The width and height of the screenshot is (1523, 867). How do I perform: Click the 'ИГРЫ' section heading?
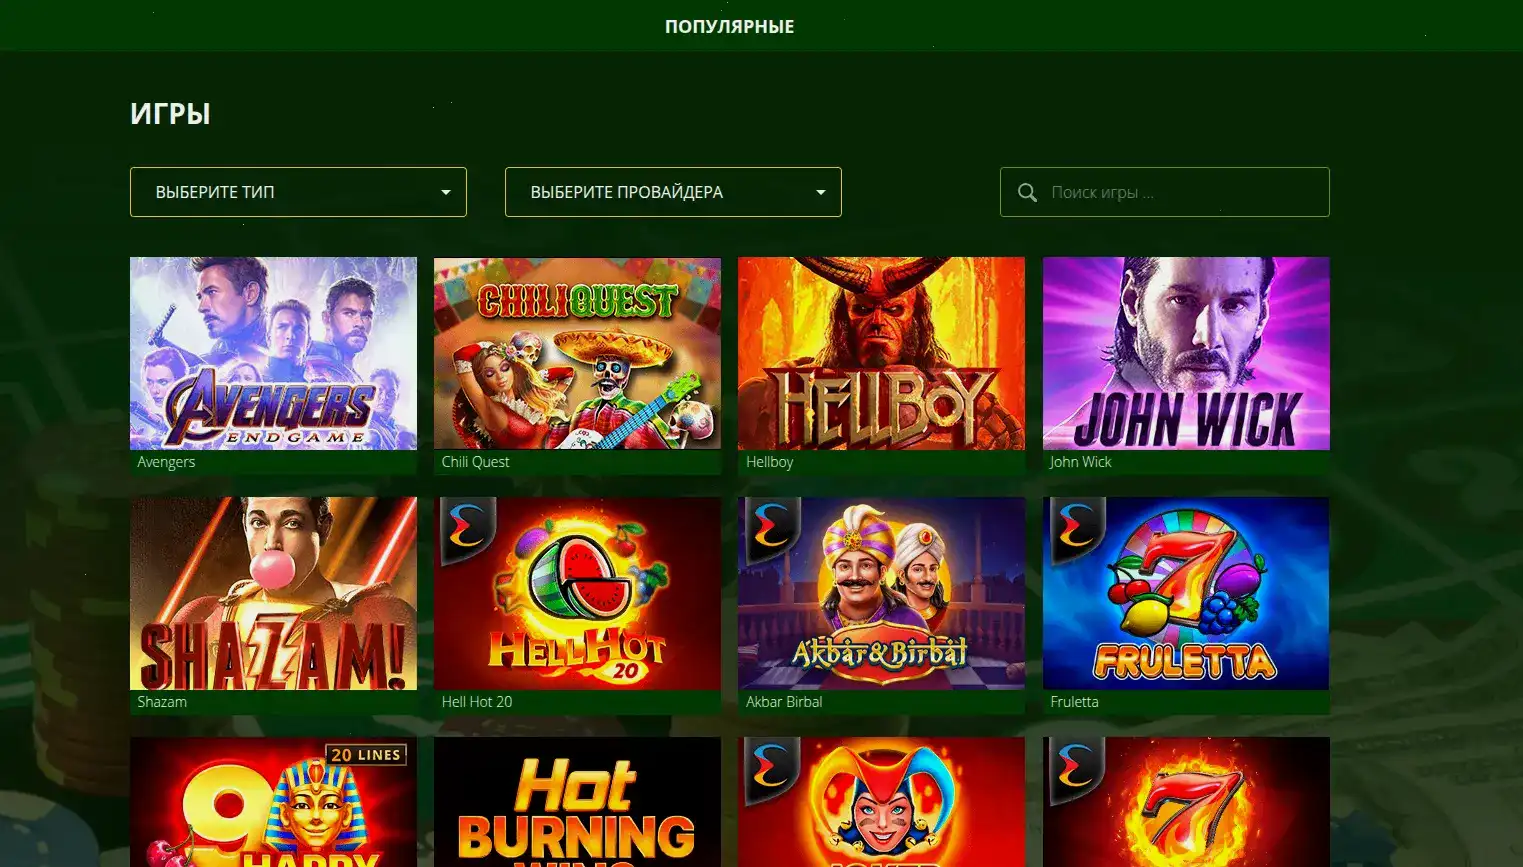(170, 113)
